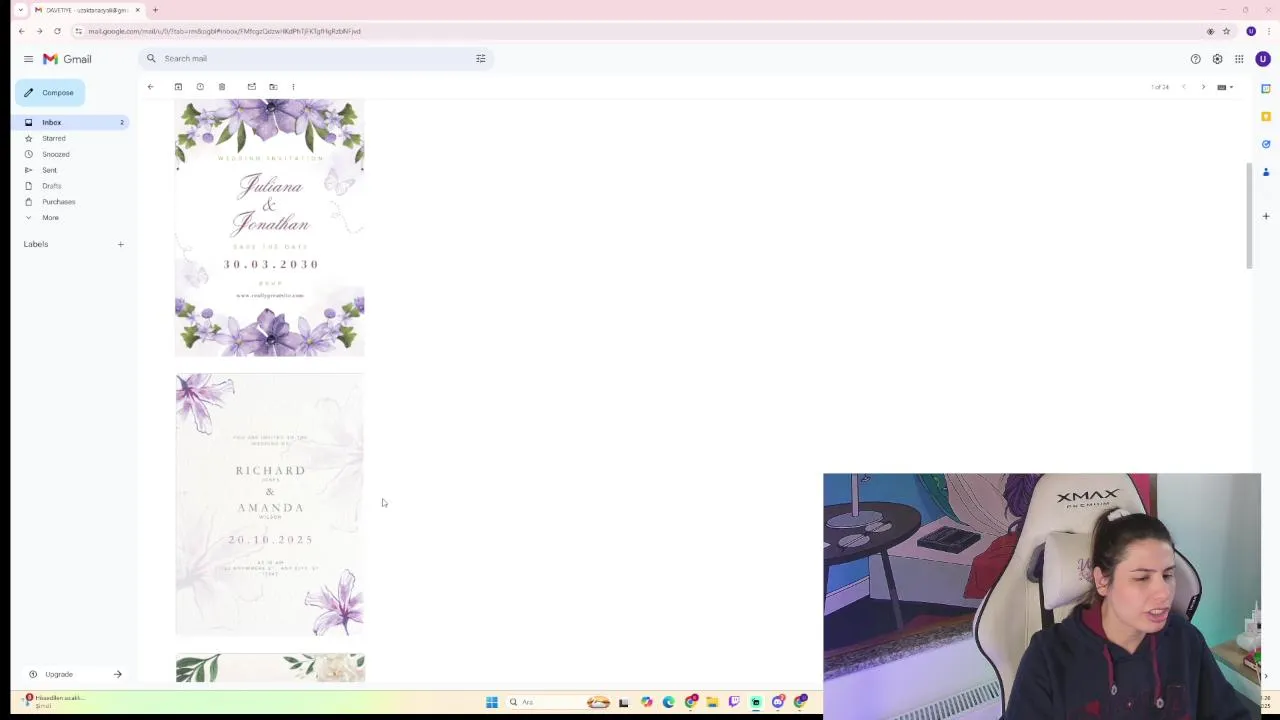Open the Starred folder
The width and height of the screenshot is (1280, 720).
point(54,138)
